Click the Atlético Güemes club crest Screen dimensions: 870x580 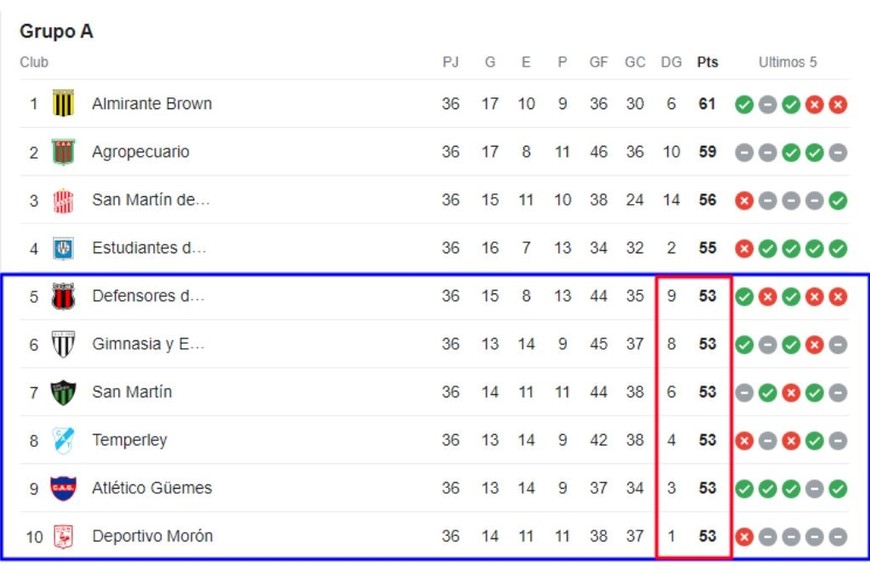63,488
